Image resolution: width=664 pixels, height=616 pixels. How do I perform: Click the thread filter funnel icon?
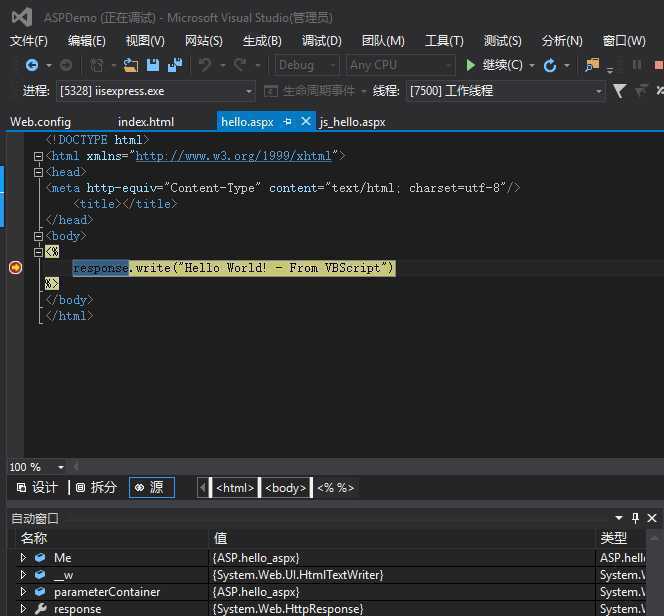[x=619, y=91]
